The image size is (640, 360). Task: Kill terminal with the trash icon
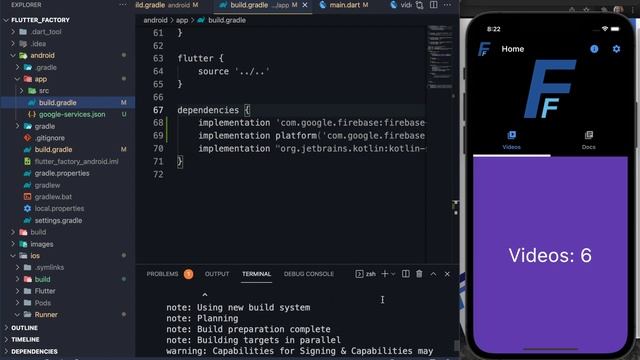click(x=419, y=274)
